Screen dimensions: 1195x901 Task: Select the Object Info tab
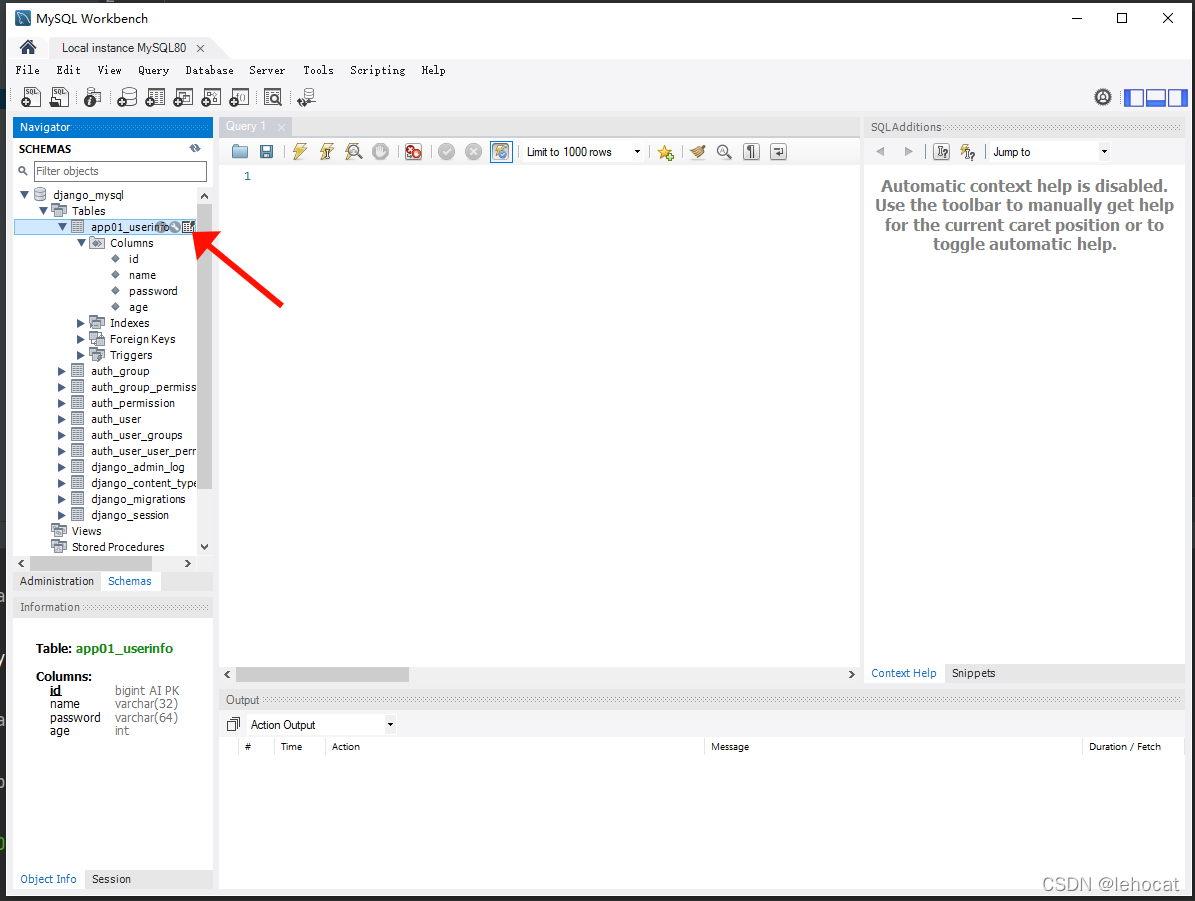48,879
